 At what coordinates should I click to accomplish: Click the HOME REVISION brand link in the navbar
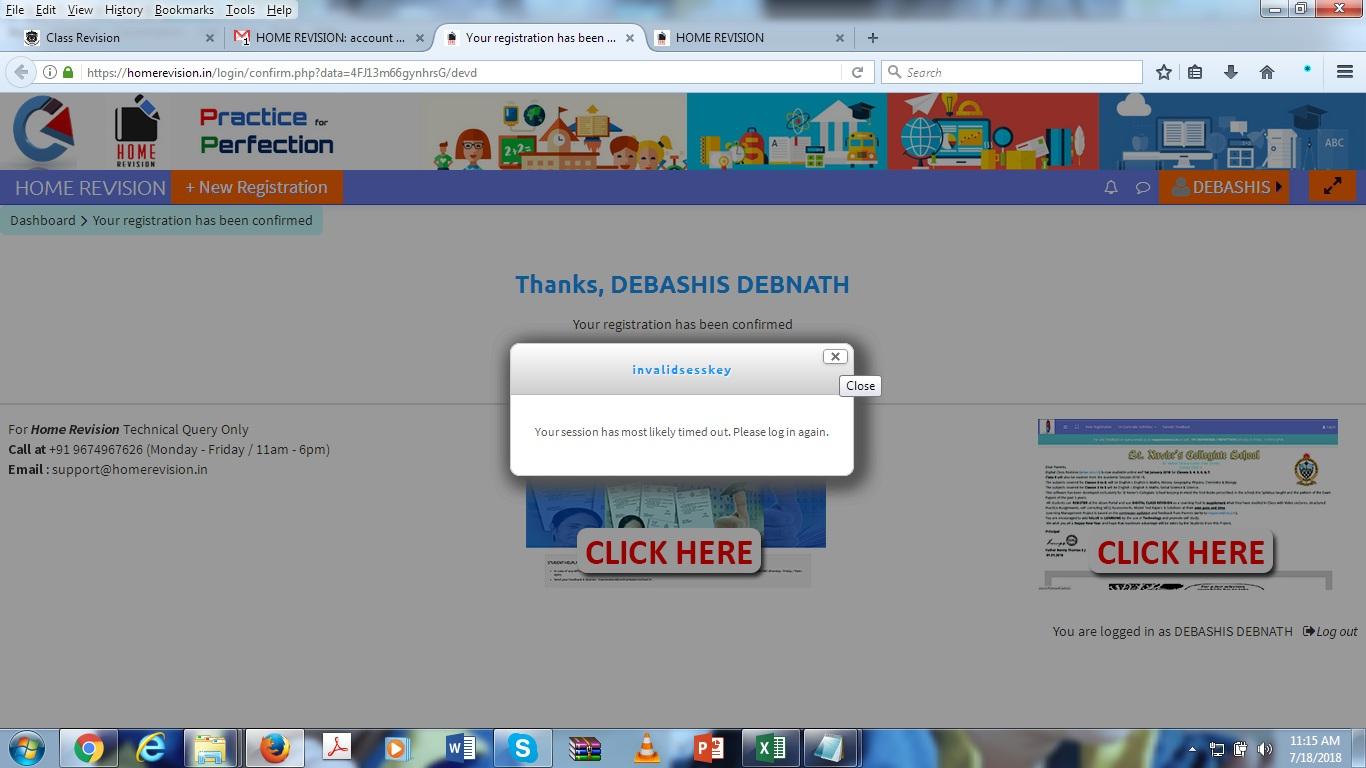[90, 187]
